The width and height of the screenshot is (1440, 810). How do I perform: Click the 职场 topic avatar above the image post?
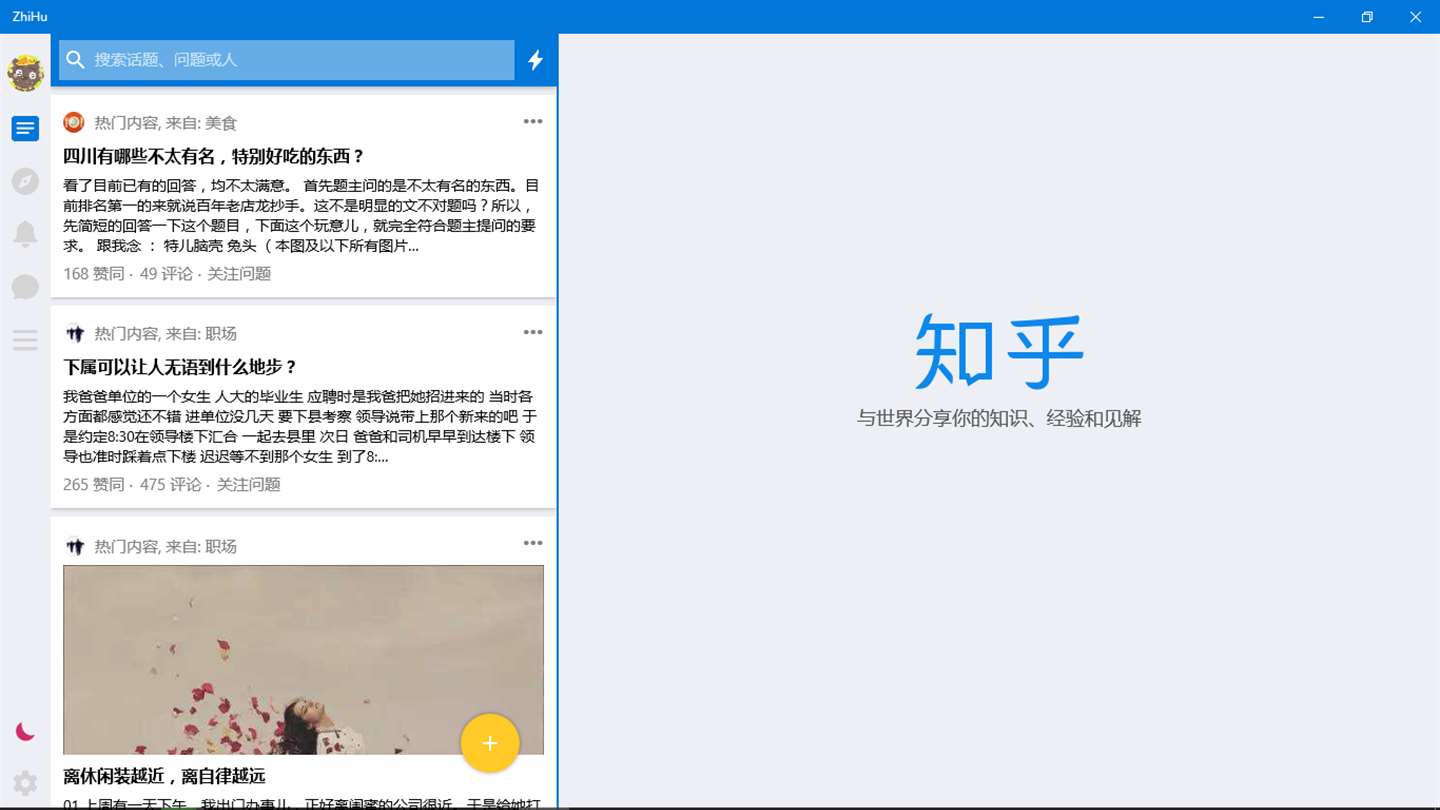click(x=74, y=546)
